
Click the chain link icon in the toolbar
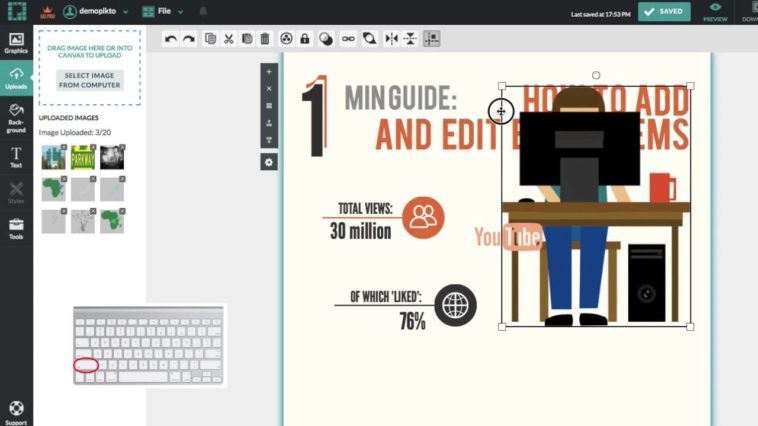click(348, 39)
